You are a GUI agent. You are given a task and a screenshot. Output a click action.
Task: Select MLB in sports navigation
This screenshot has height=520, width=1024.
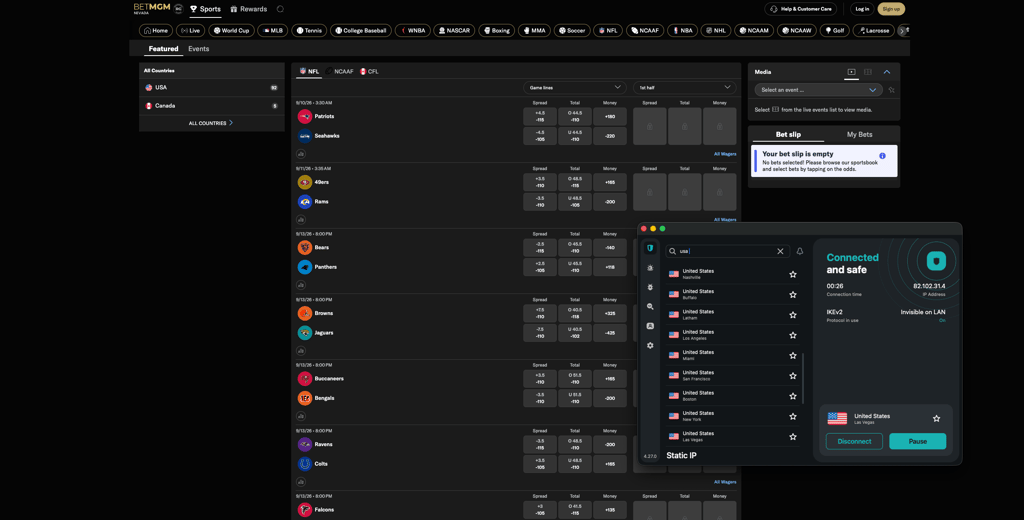[273, 31]
